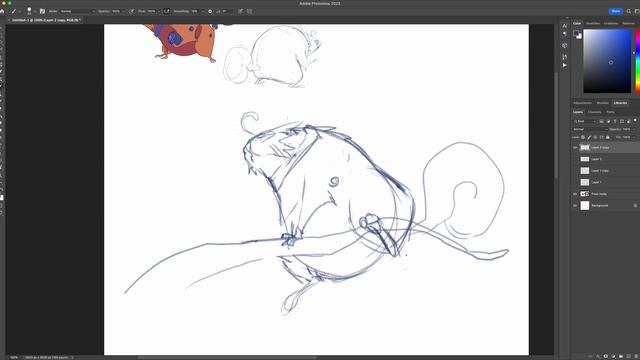
Task: Select the Layer 2 row
Action: (x=606, y=159)
